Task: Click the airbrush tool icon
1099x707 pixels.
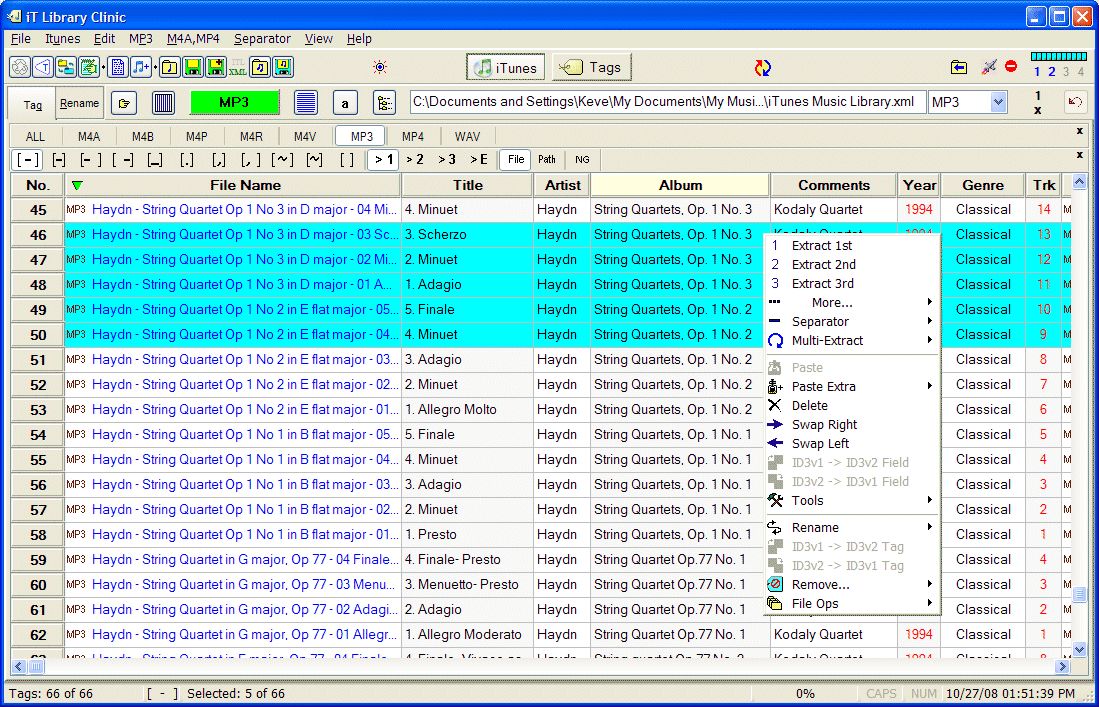Action: click(988, 67)
